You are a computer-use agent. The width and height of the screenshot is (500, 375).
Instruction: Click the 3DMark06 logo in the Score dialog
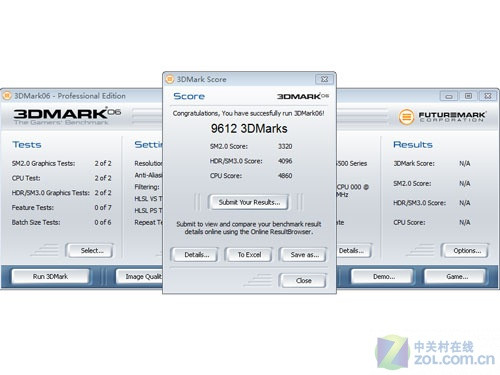(x=303, y=96)
